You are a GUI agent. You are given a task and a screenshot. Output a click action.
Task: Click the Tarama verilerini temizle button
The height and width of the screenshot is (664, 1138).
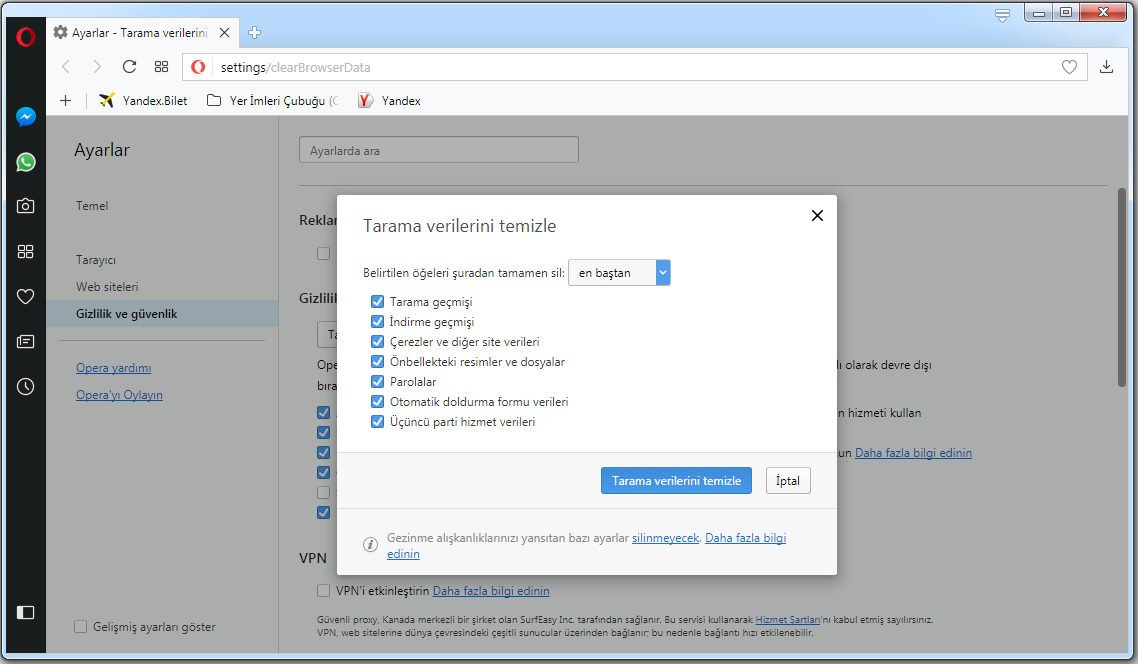pos(676,481)
